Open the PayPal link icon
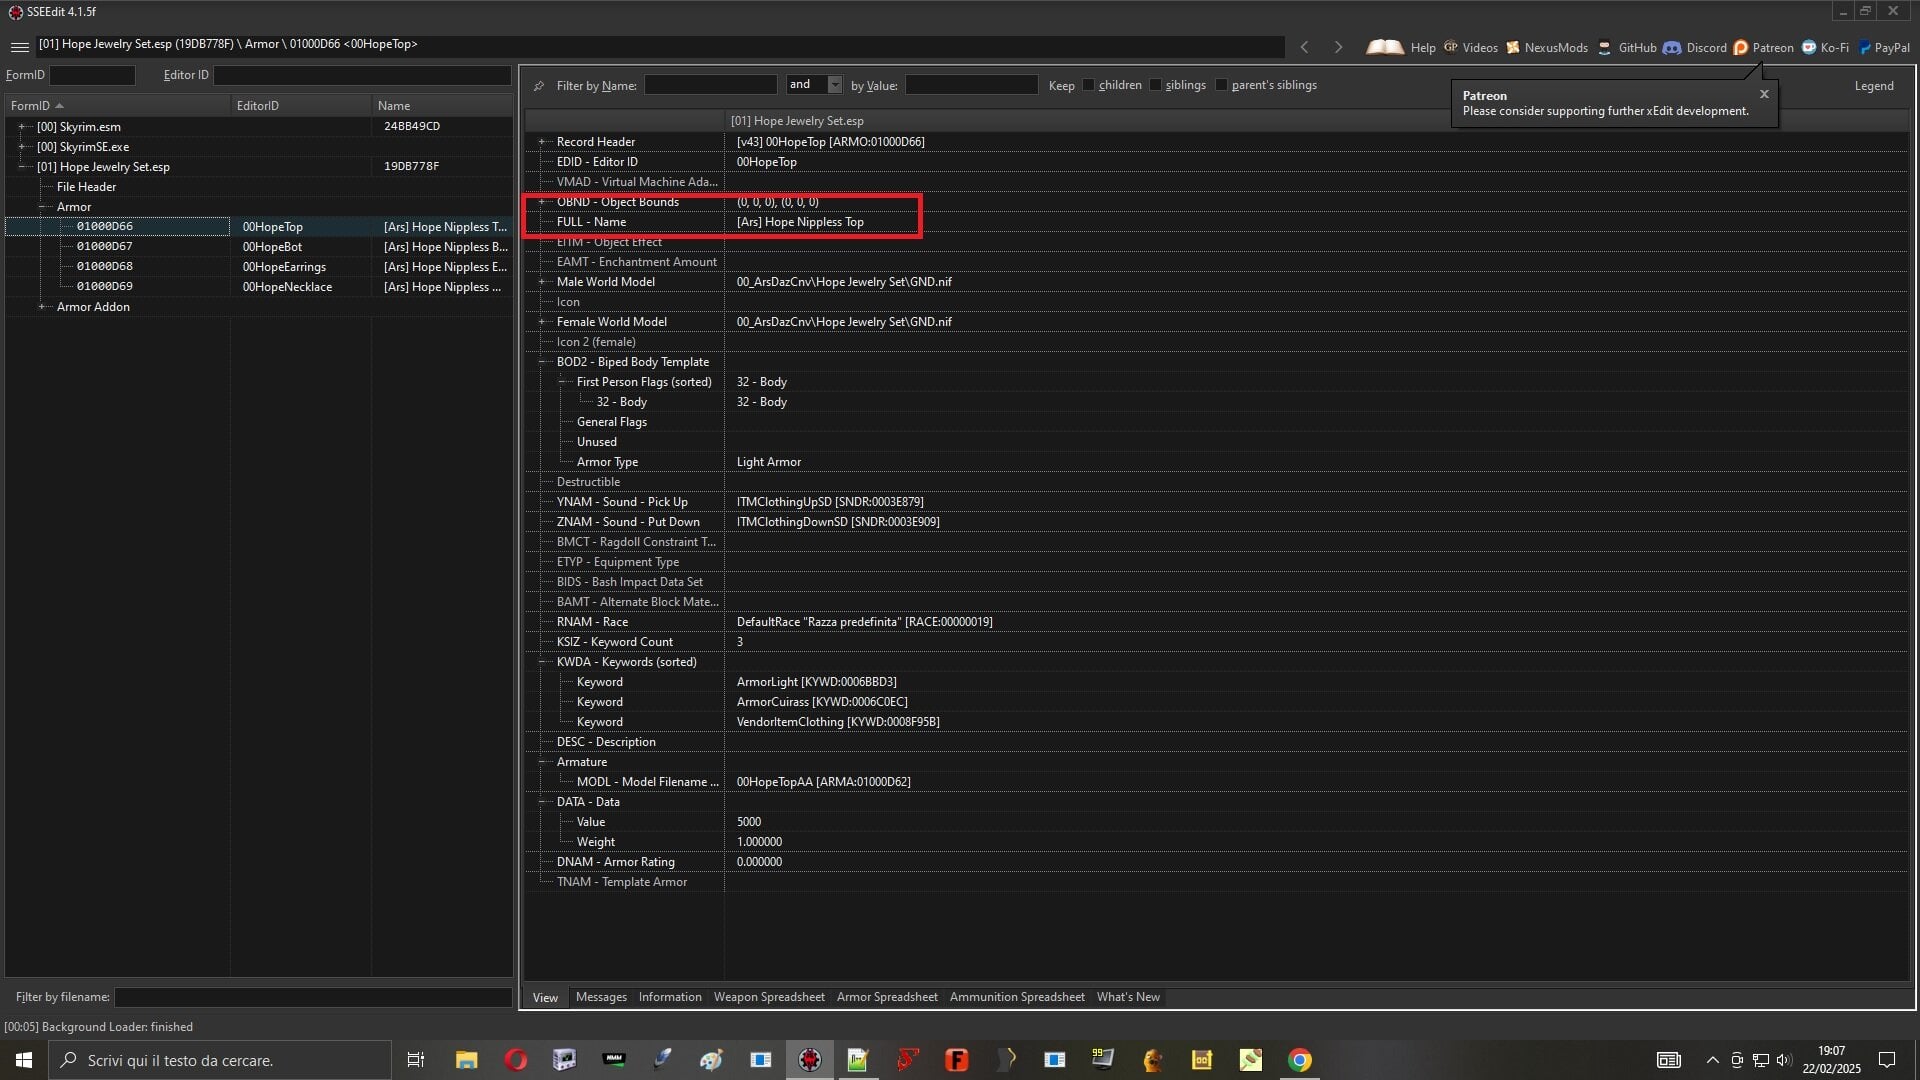The height and width of the screenshot is (1080, 1920). coord(1865,47)
